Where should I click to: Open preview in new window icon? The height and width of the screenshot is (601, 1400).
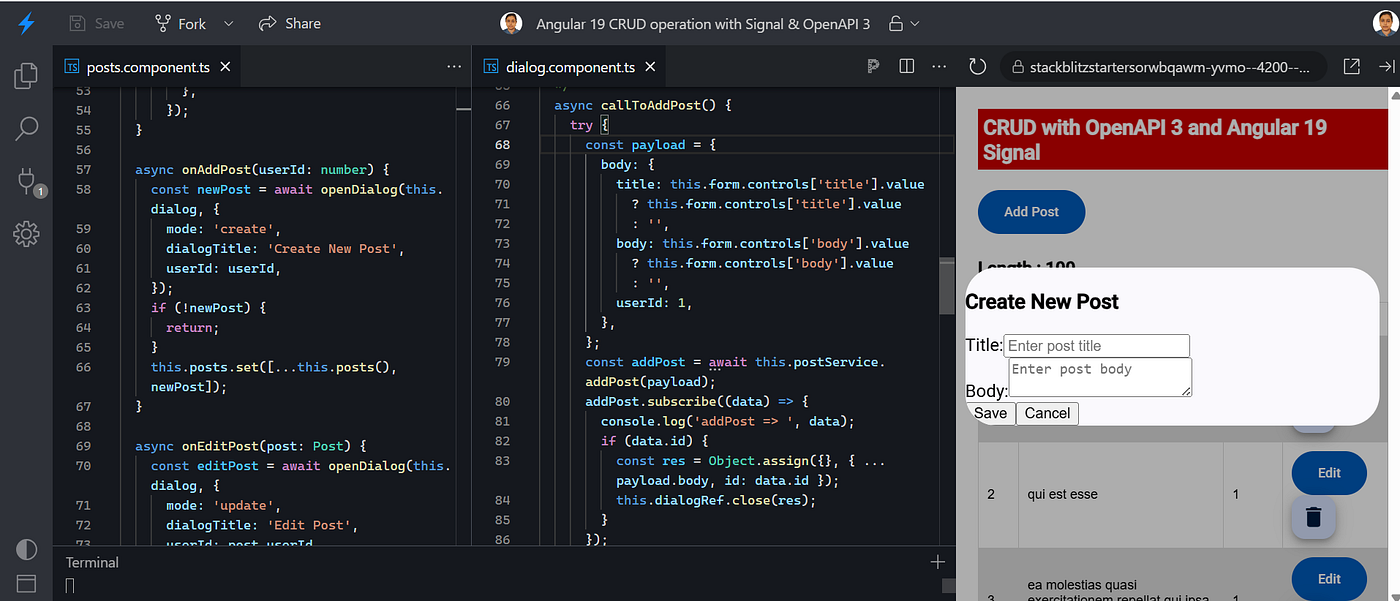coord(1351,67)
